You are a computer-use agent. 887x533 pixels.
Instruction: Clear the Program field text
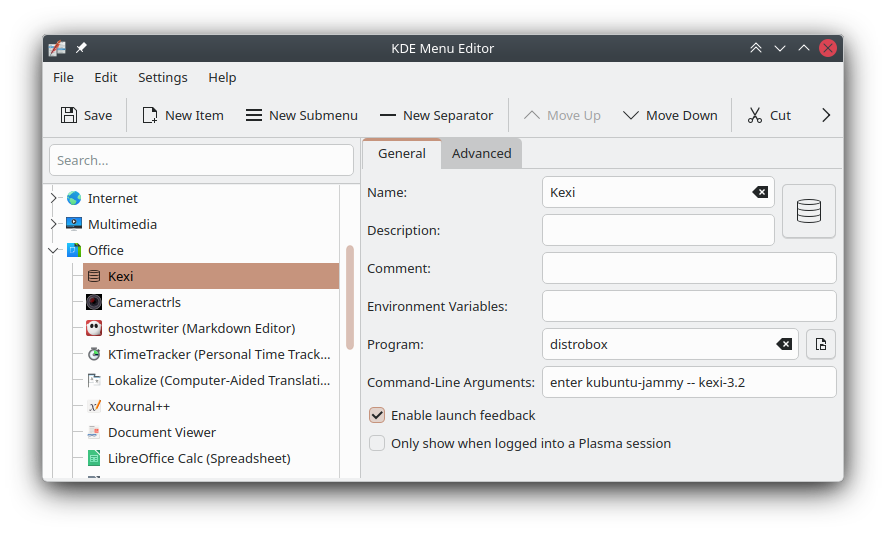[x=784, y=344]
